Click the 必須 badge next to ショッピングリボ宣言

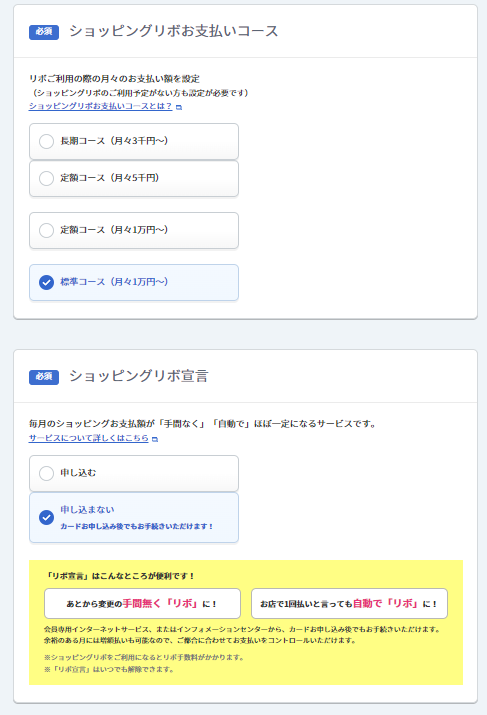tap(44, 377)
